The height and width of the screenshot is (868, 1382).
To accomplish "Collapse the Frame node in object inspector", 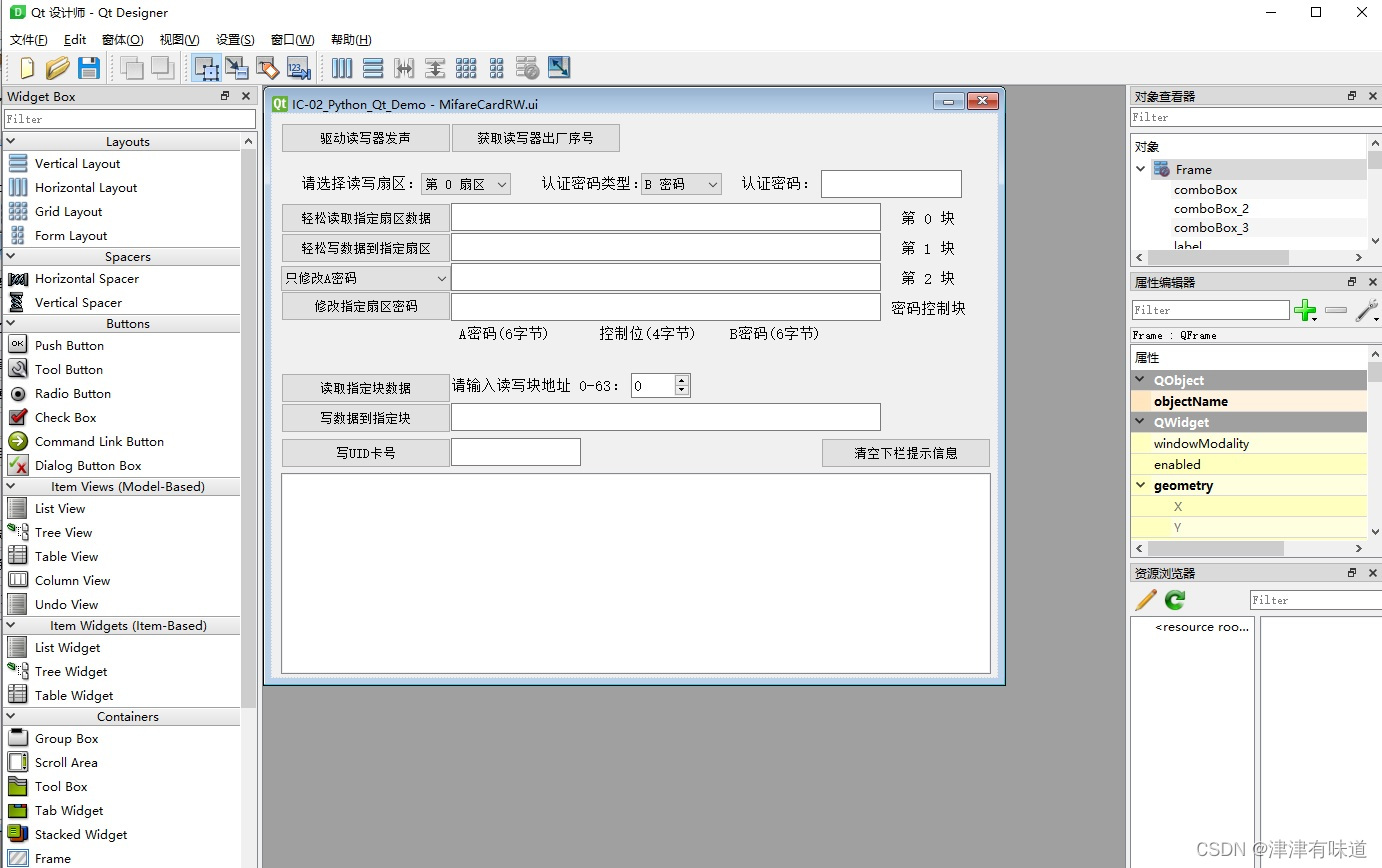I will tap(1141, 169).
